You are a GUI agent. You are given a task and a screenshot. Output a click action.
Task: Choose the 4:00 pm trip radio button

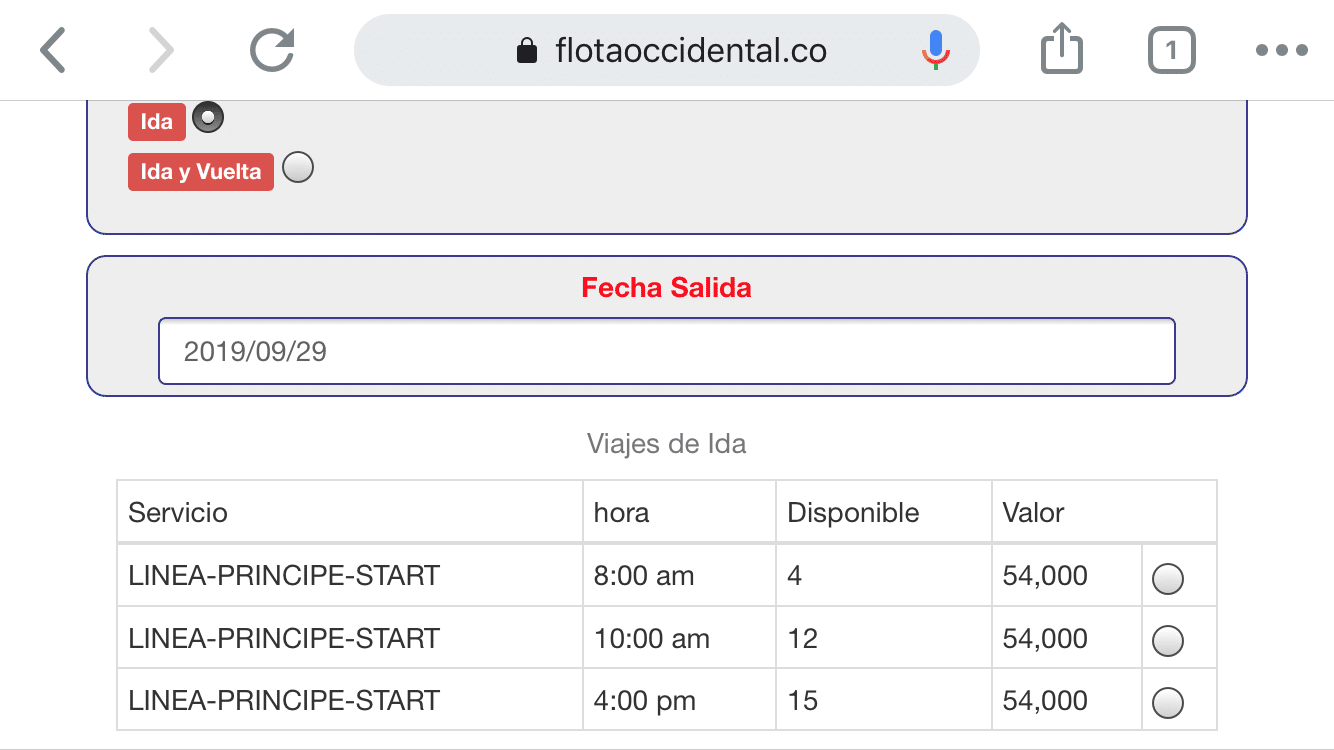(1168, 703)
